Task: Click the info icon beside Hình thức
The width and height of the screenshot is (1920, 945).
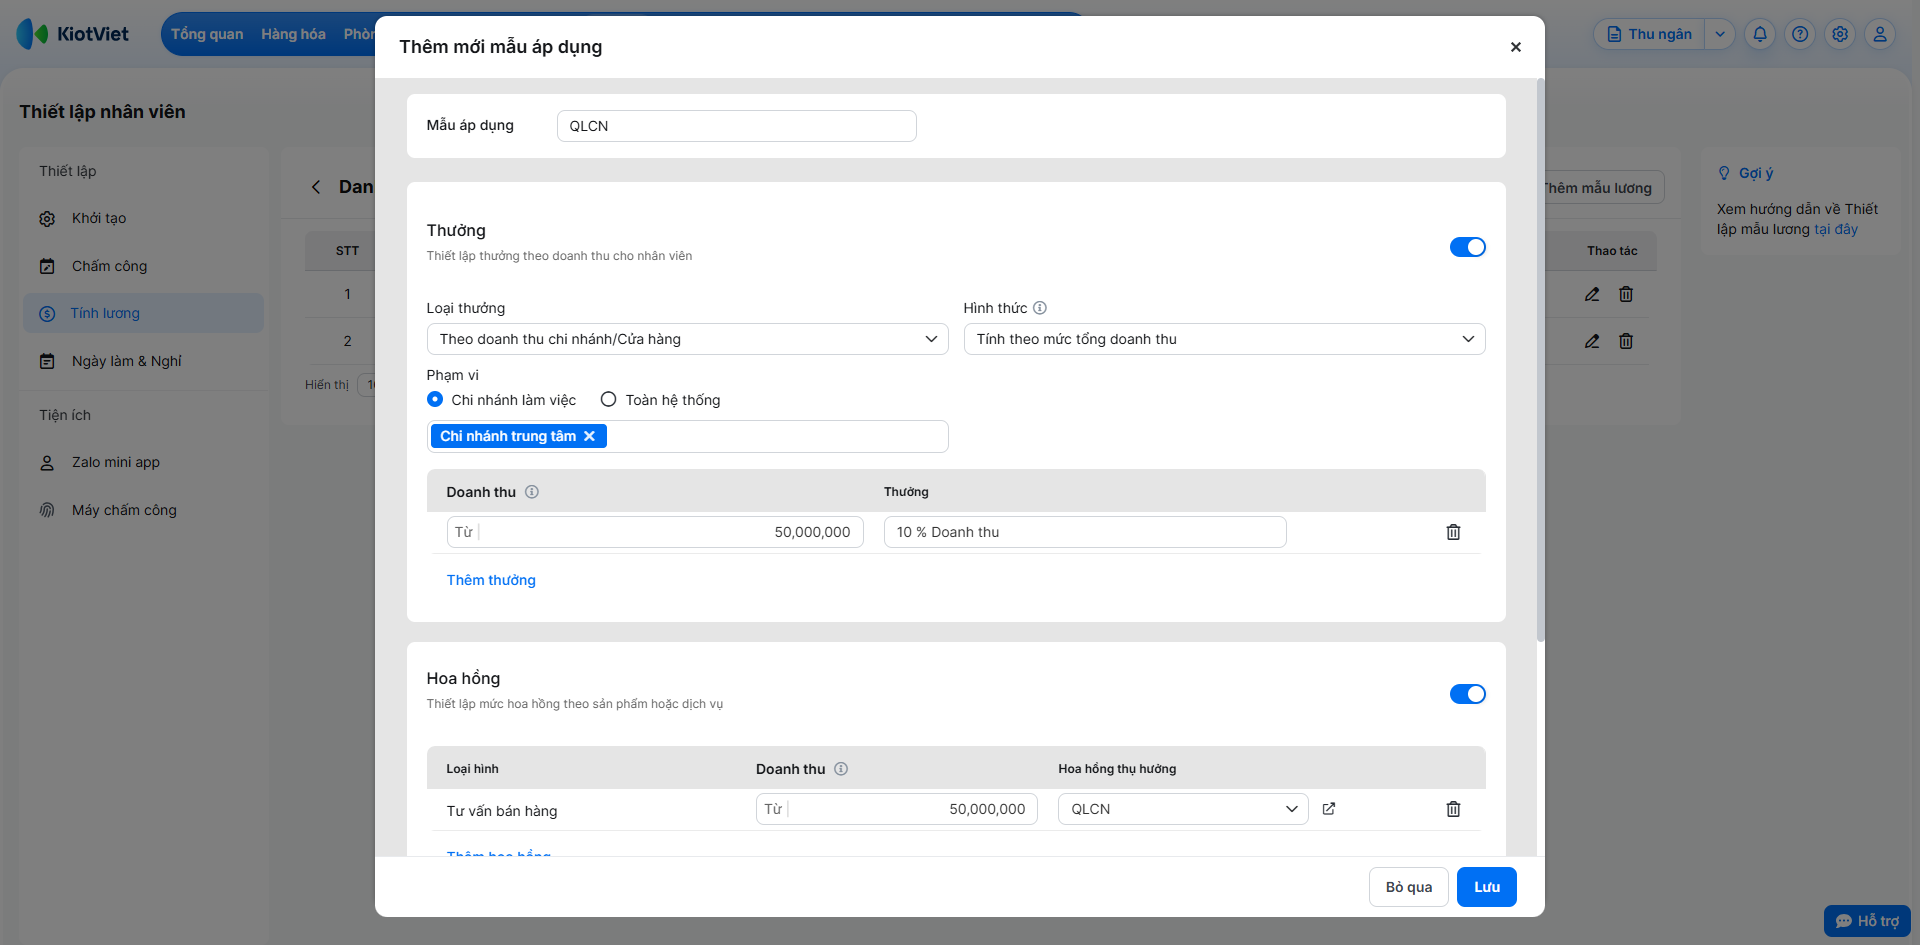Action: pos(1040,308)
